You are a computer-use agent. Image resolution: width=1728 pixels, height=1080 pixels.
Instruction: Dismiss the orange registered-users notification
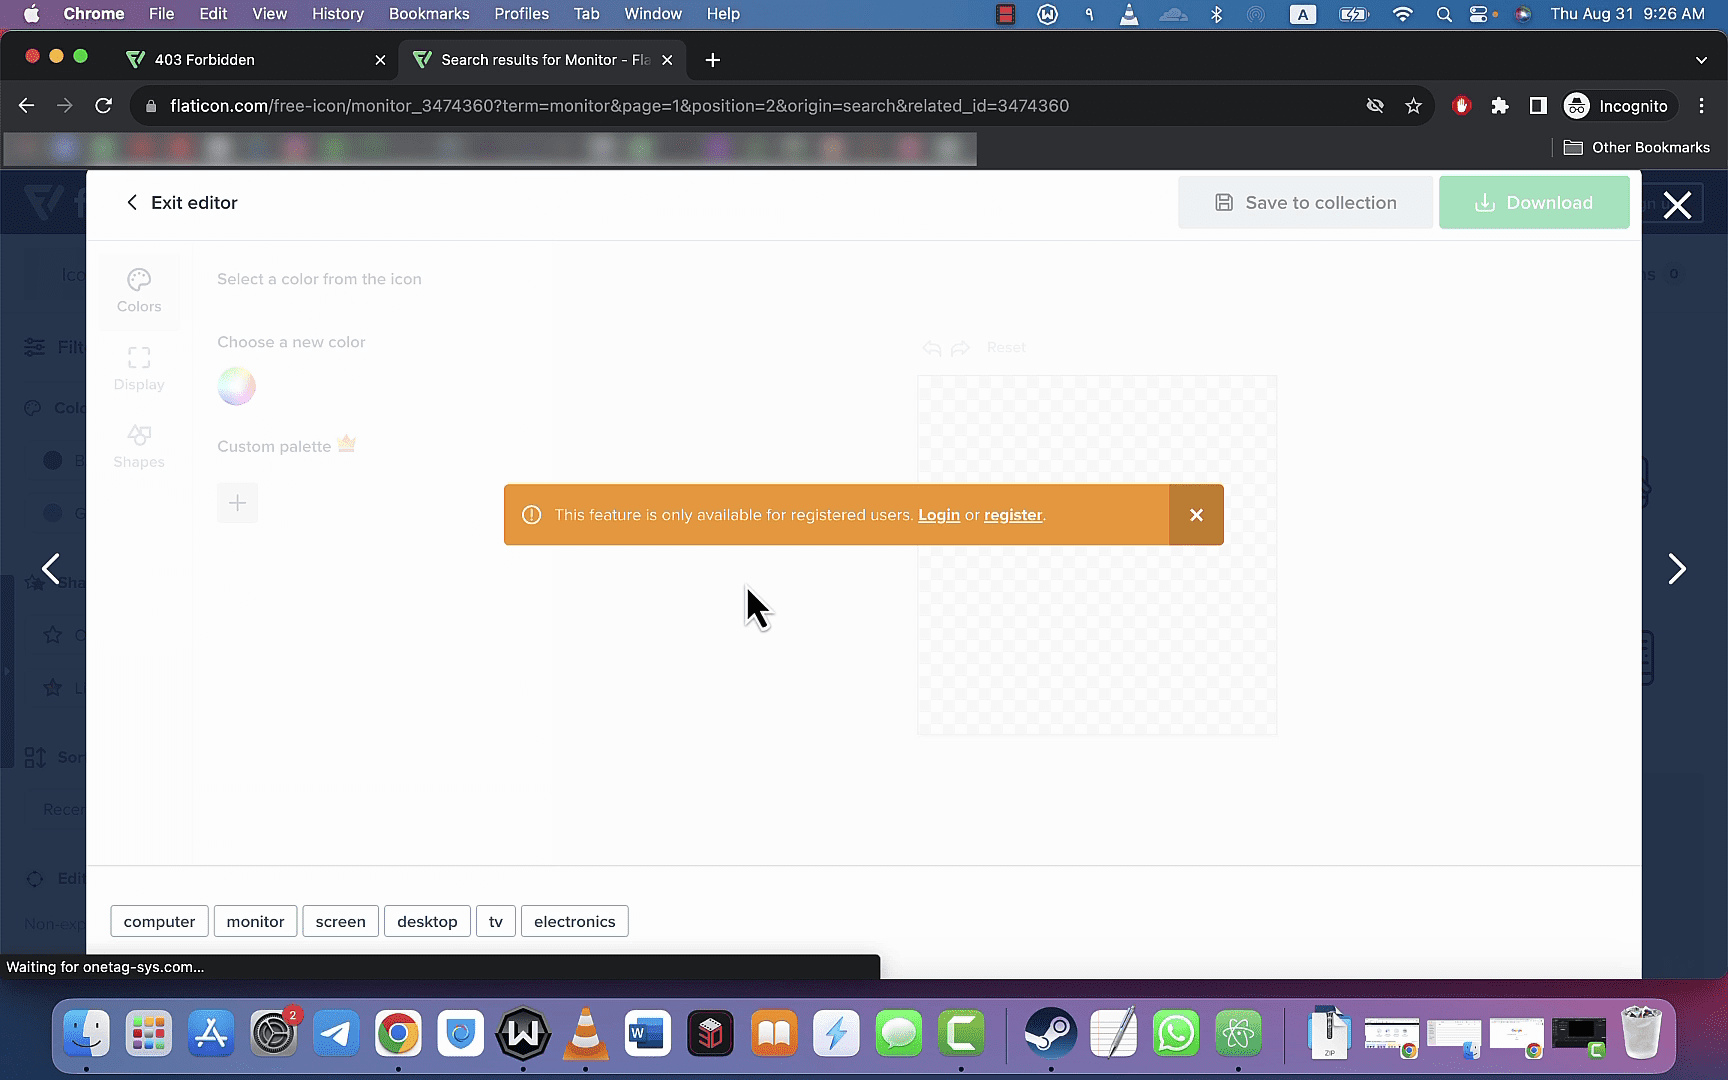[1196, 515]
